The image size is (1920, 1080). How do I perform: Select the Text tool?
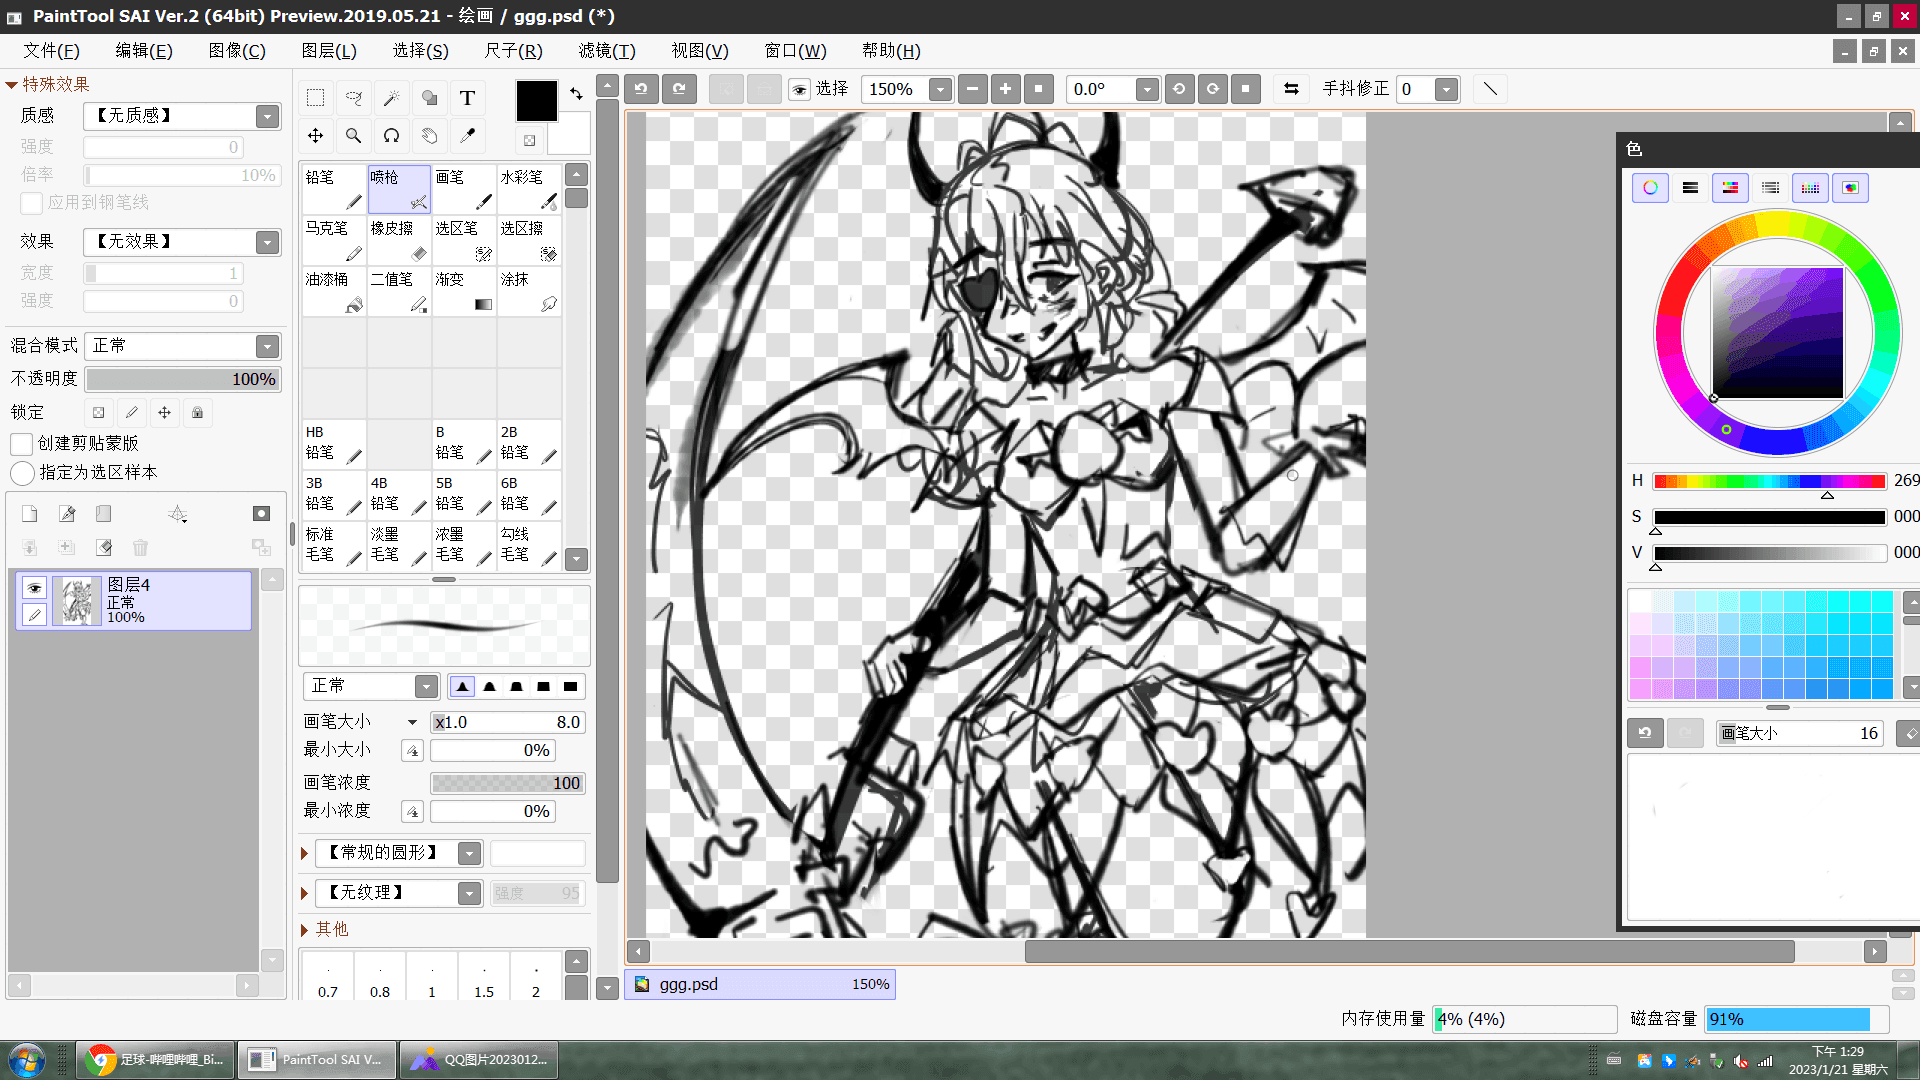[x=467, y=98]
